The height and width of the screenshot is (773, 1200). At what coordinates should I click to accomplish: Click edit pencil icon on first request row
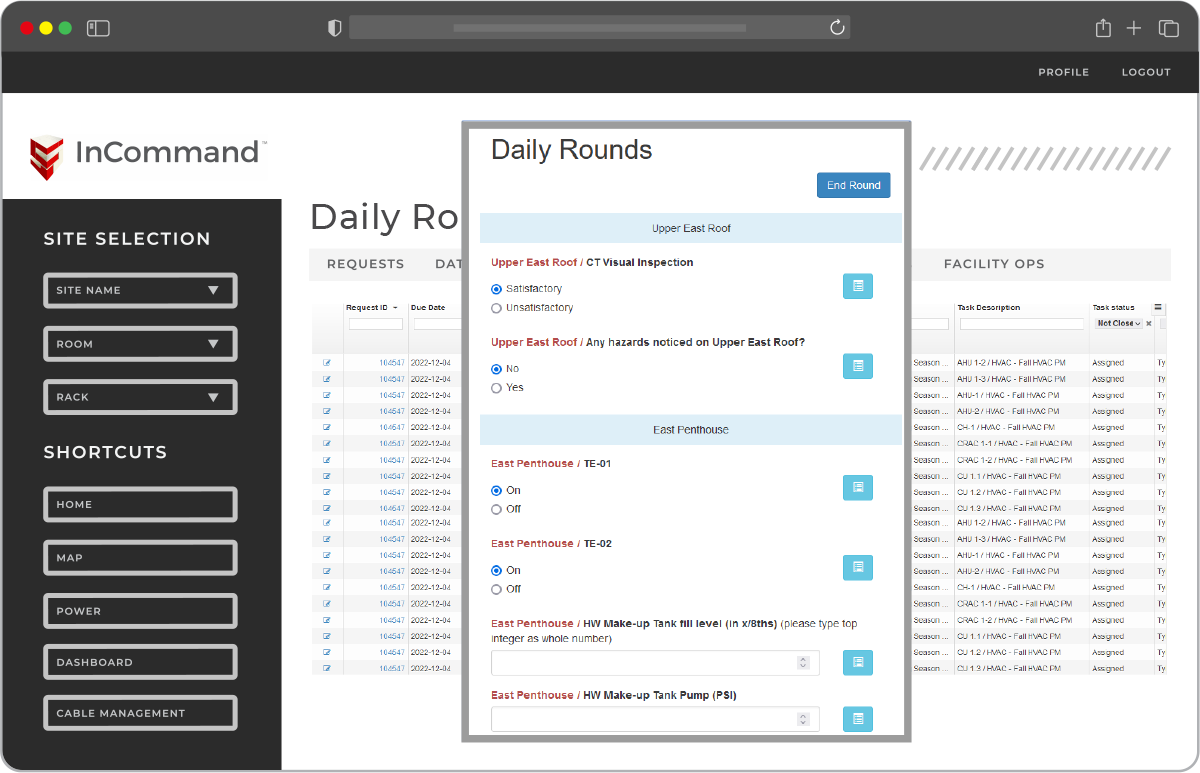[326, 362]
